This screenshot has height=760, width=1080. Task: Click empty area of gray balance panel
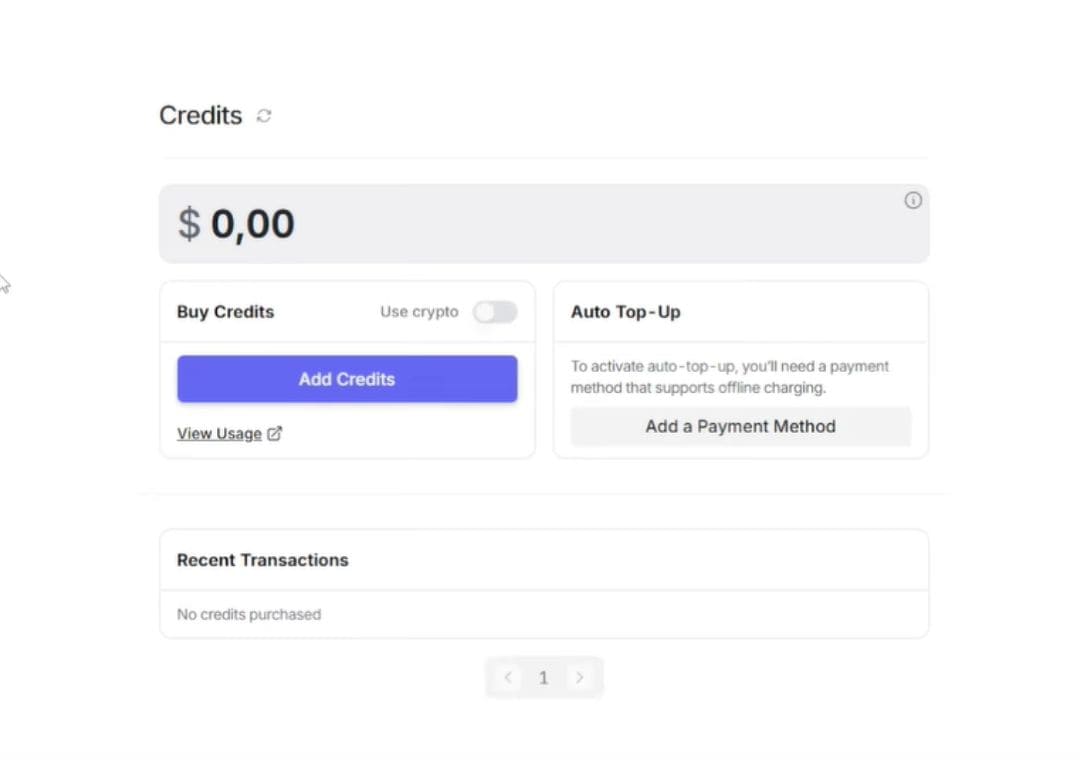[585, 224]
